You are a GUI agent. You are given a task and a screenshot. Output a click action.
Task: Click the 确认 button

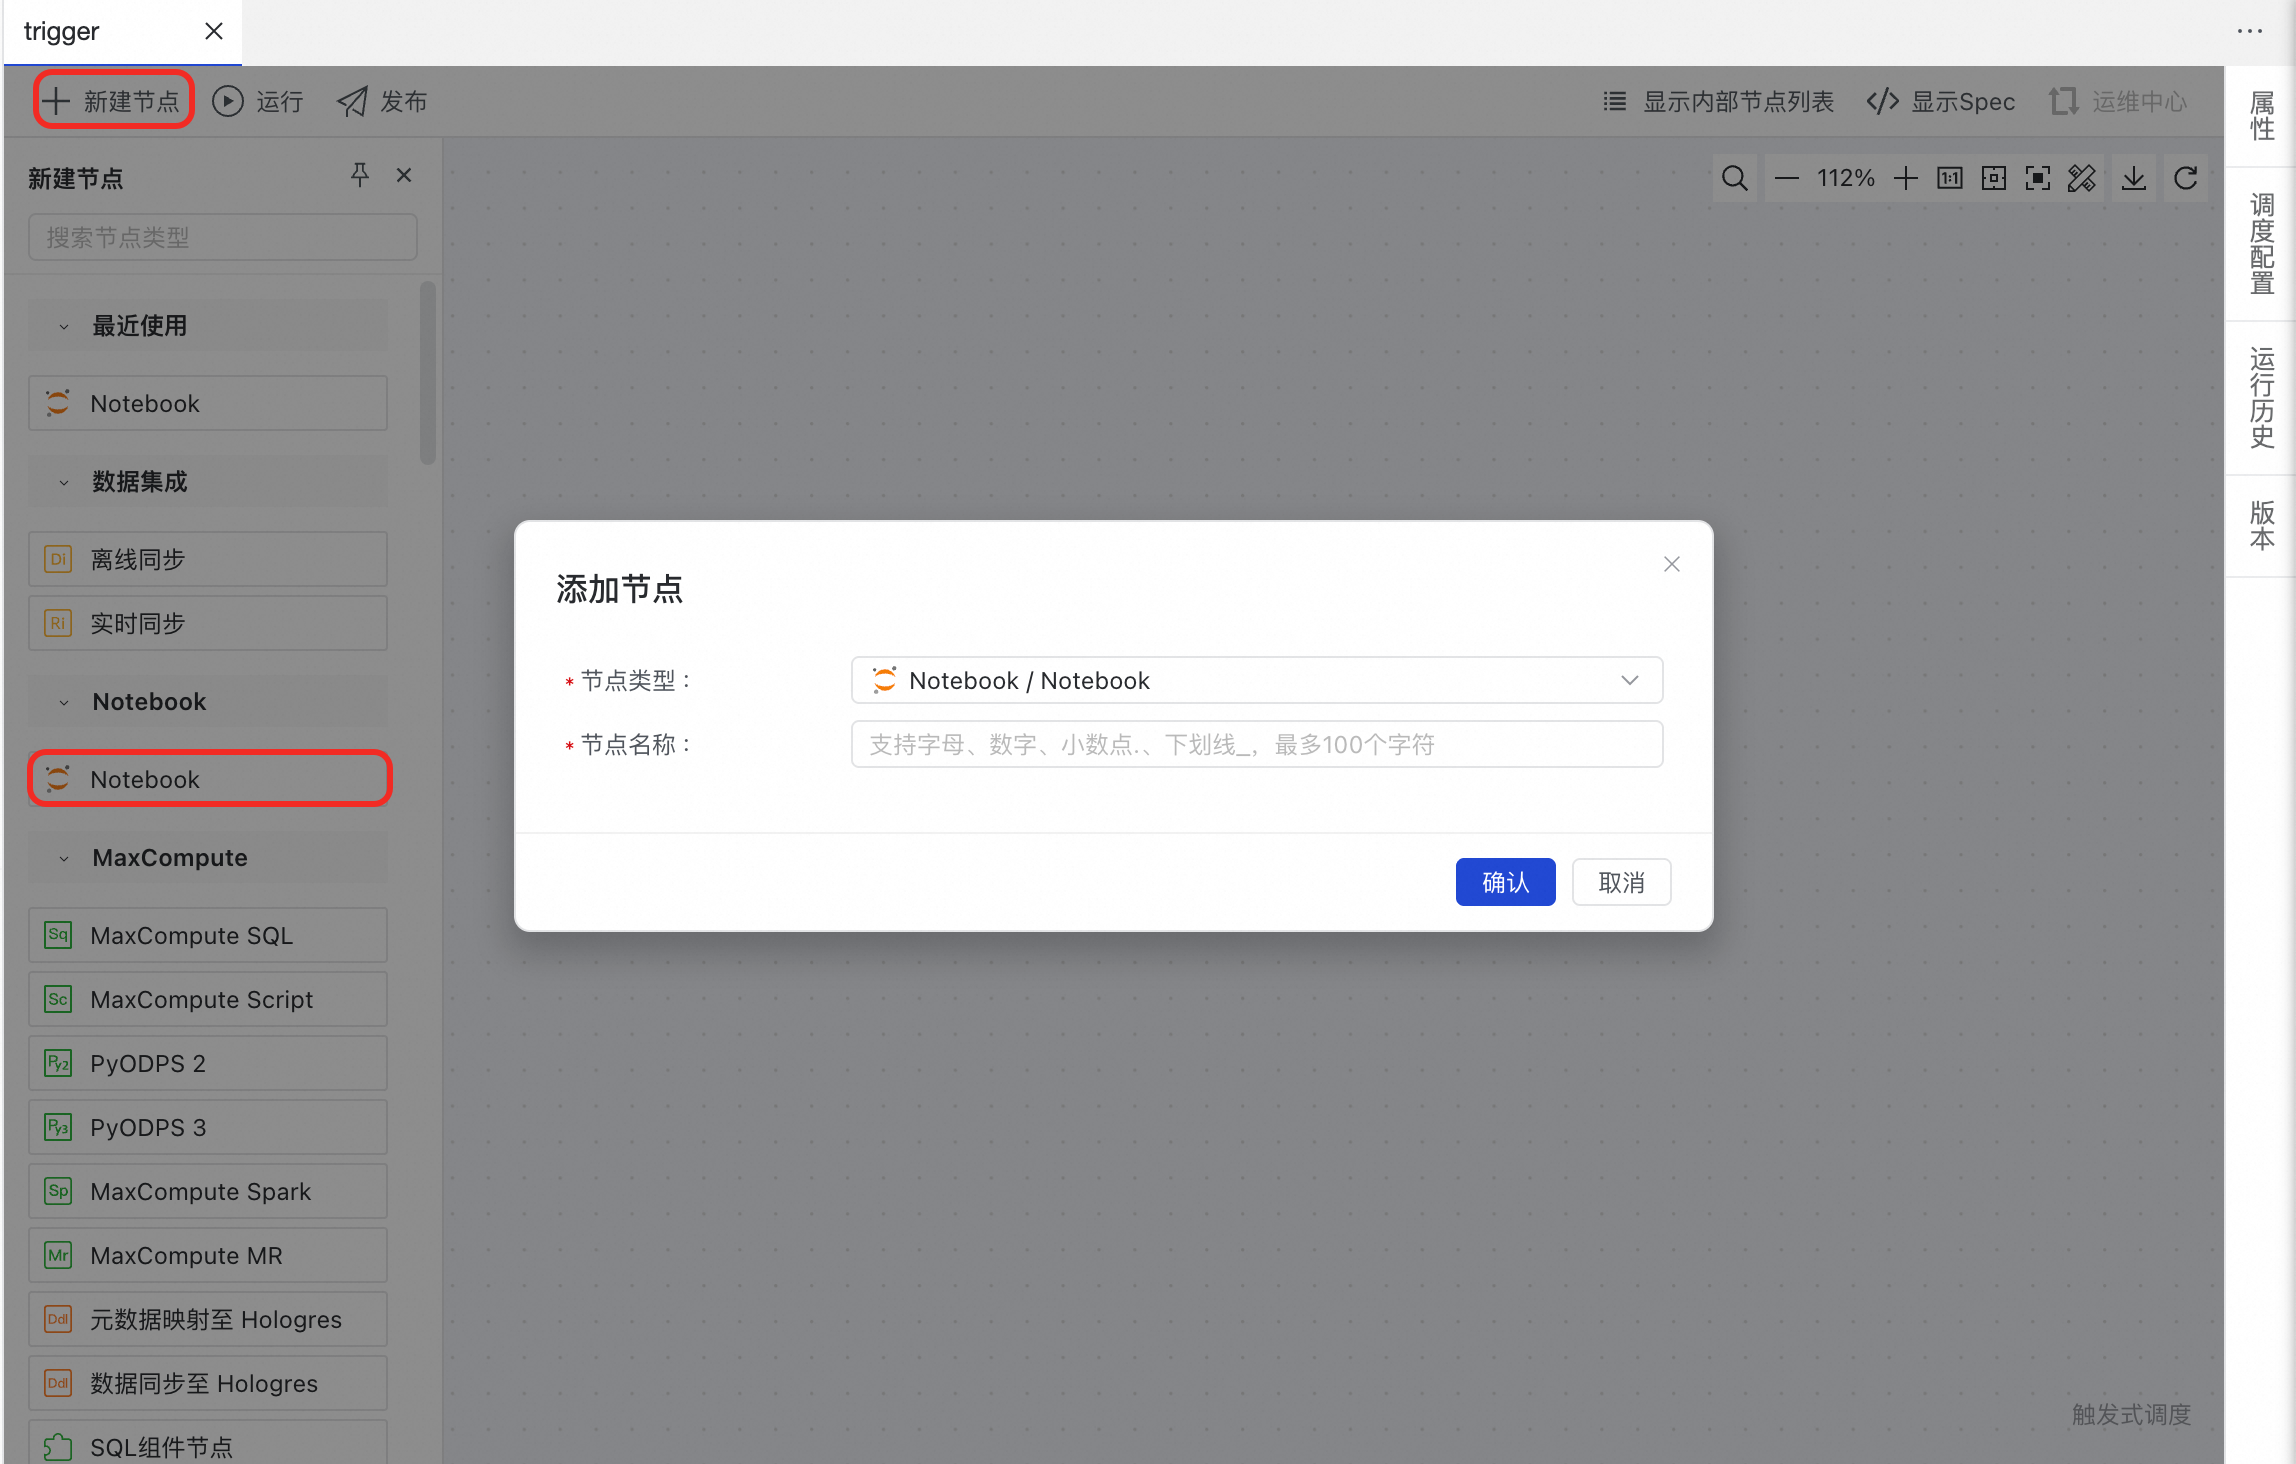(1505, 882)
